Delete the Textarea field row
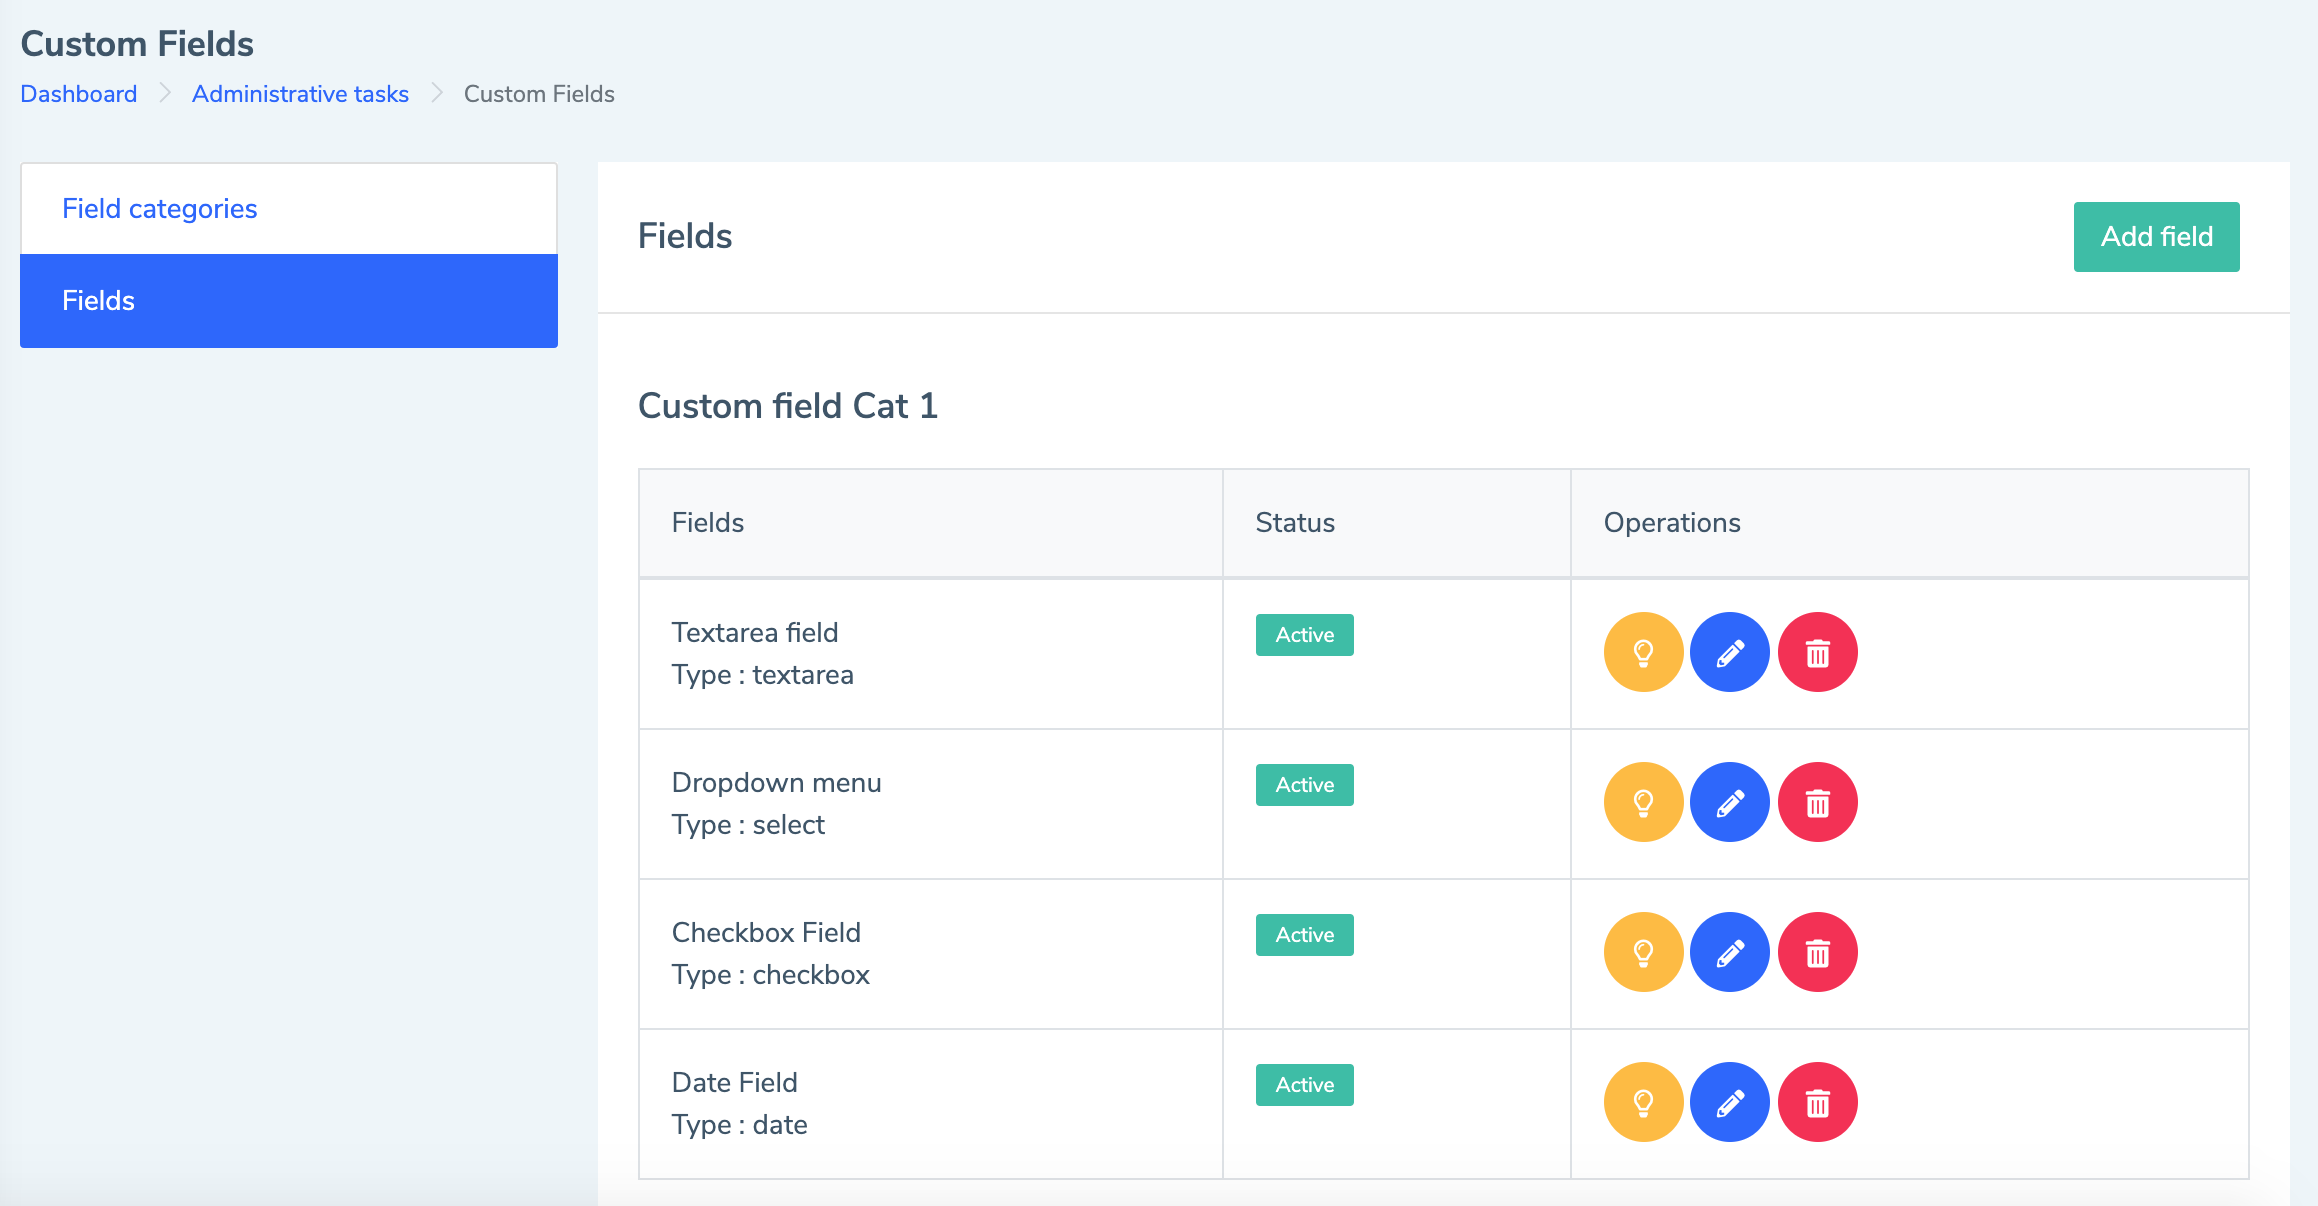Viewport: 2318px width, 1206px height. pyautogui.click(x=1817, y=653)
